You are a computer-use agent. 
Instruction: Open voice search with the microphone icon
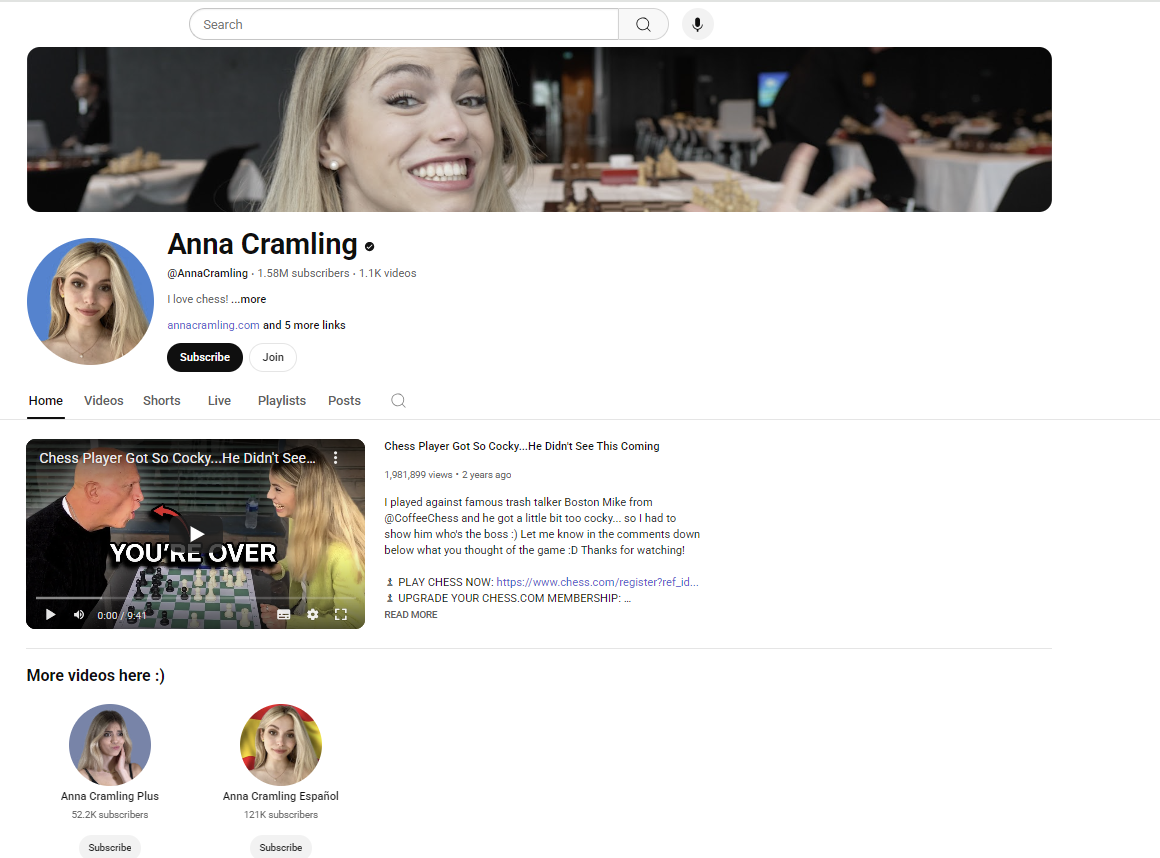[x=697, y=24]
